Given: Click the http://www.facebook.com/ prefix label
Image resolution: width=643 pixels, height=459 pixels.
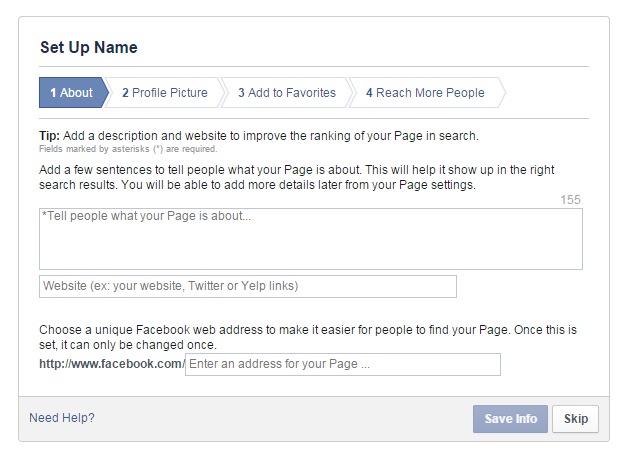Looking at the screenshot, I should (x=112, y=364).
